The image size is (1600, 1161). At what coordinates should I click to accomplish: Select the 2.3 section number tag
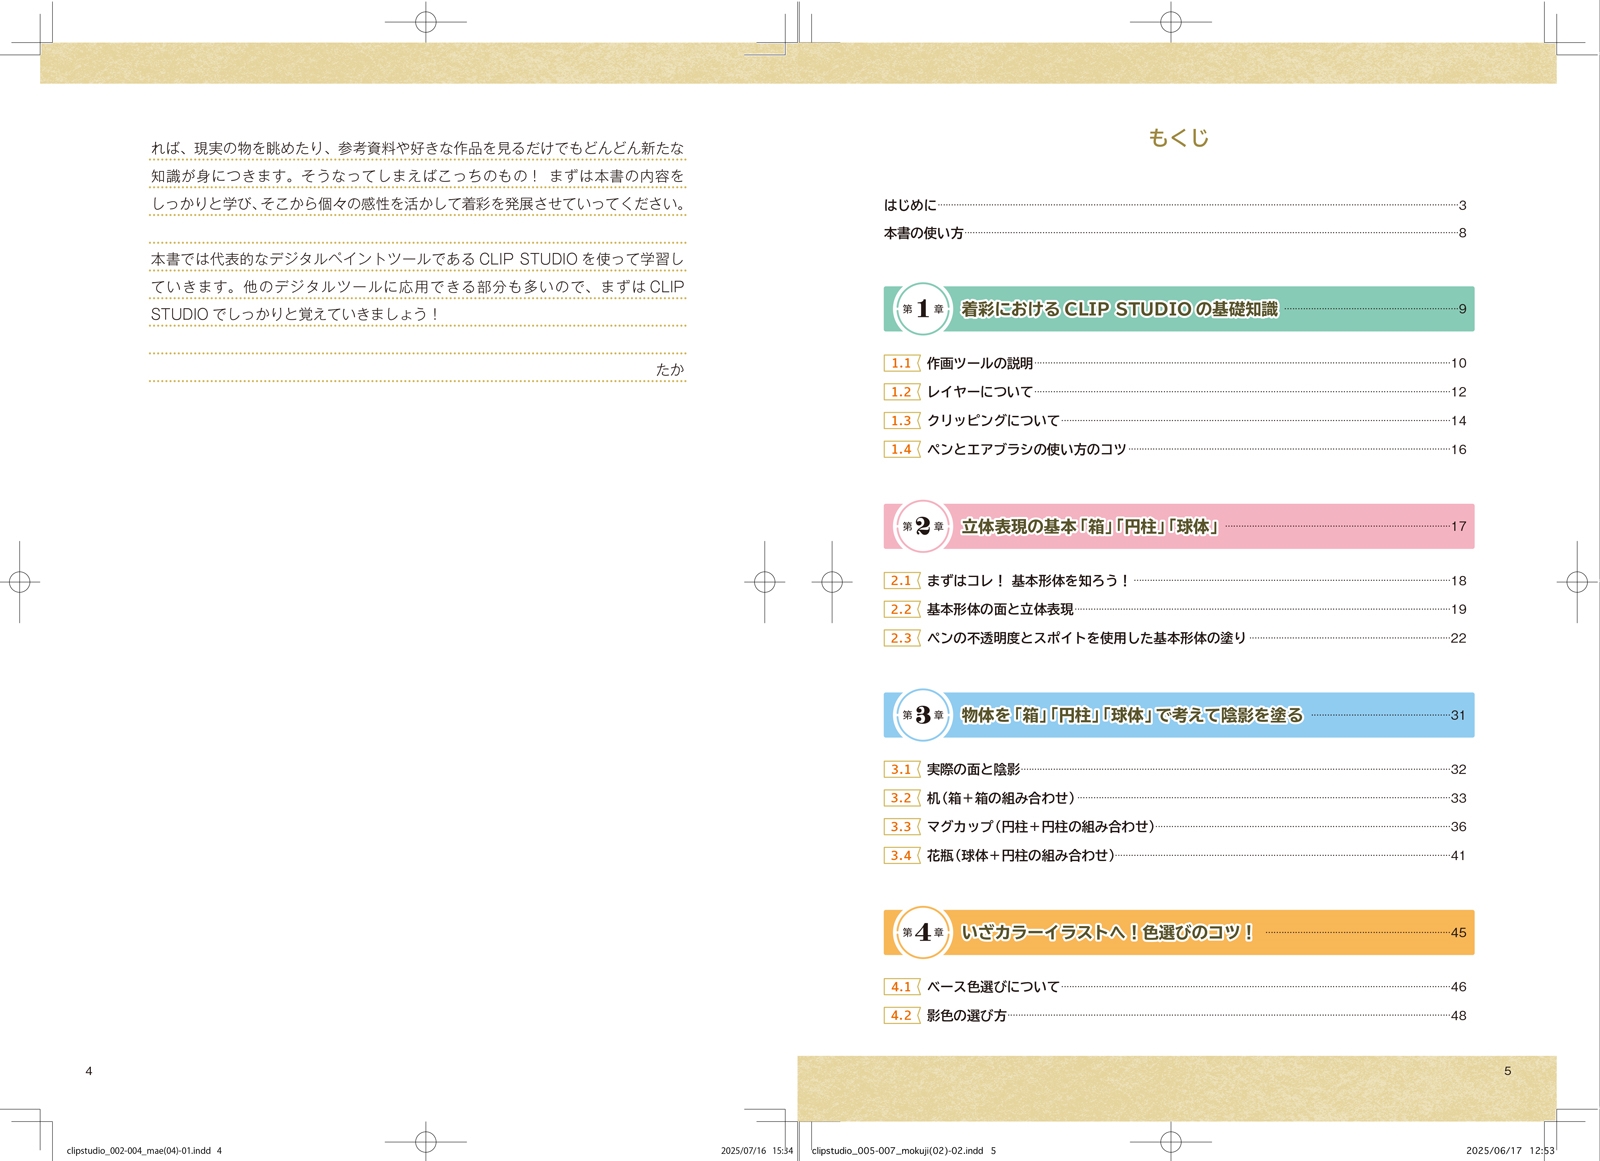[x=901, y=638]
